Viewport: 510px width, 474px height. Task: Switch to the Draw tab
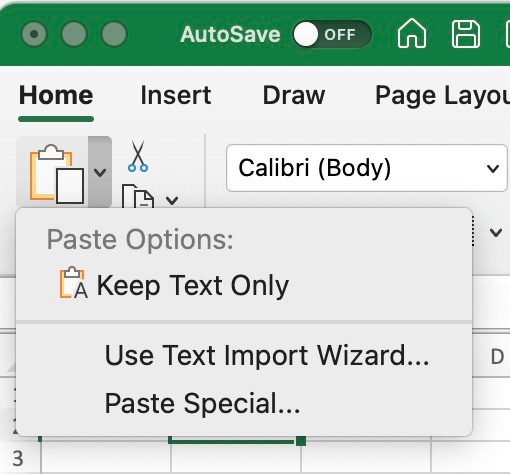pyautogui.click(x=294, y=95)
